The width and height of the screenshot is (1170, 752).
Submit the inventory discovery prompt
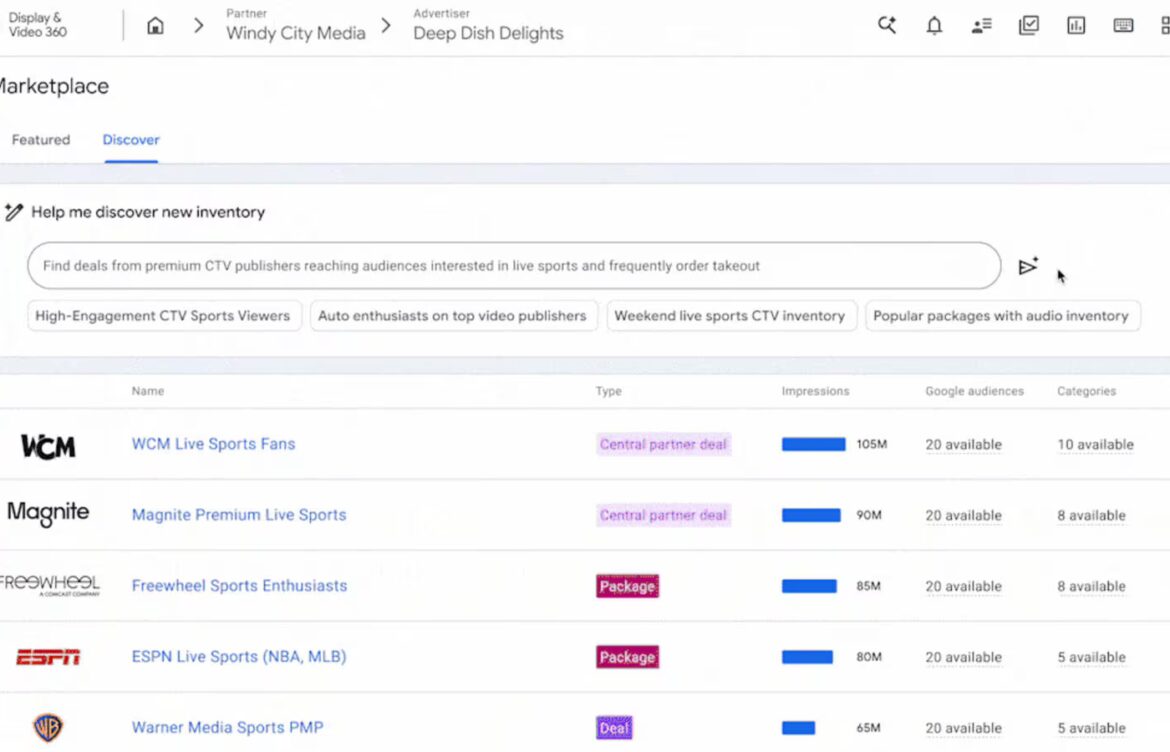click(1028, 266)
